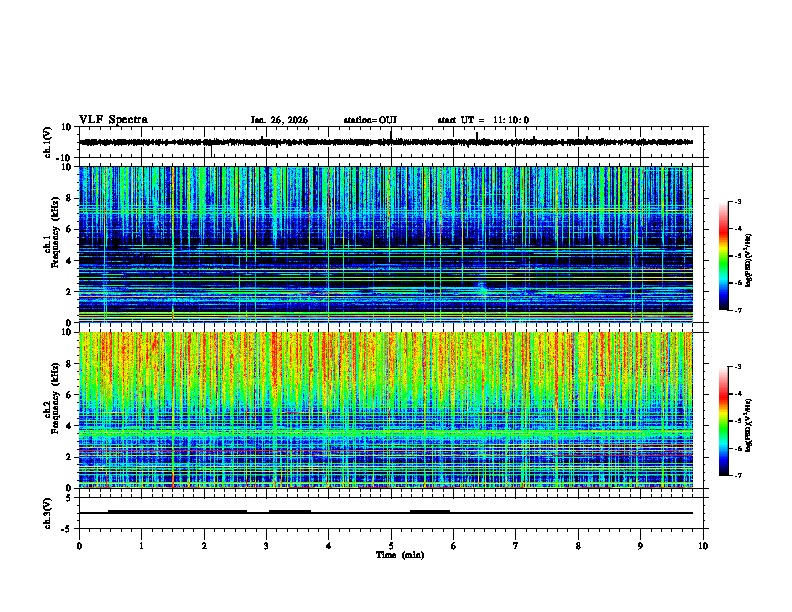Click the ch.2 spectrogram color scale bar

[x=723, y=421]
